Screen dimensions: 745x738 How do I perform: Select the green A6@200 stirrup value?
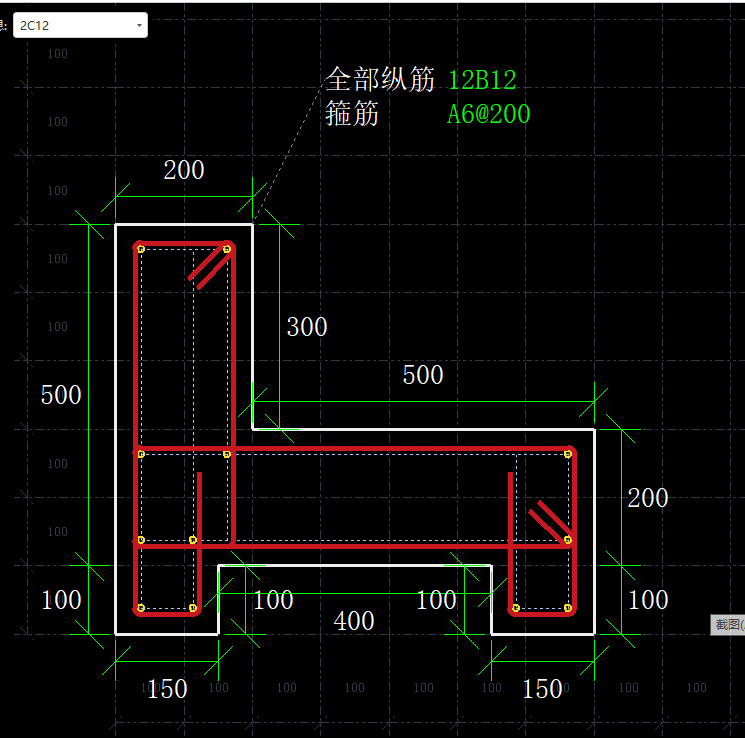point(488,114)
